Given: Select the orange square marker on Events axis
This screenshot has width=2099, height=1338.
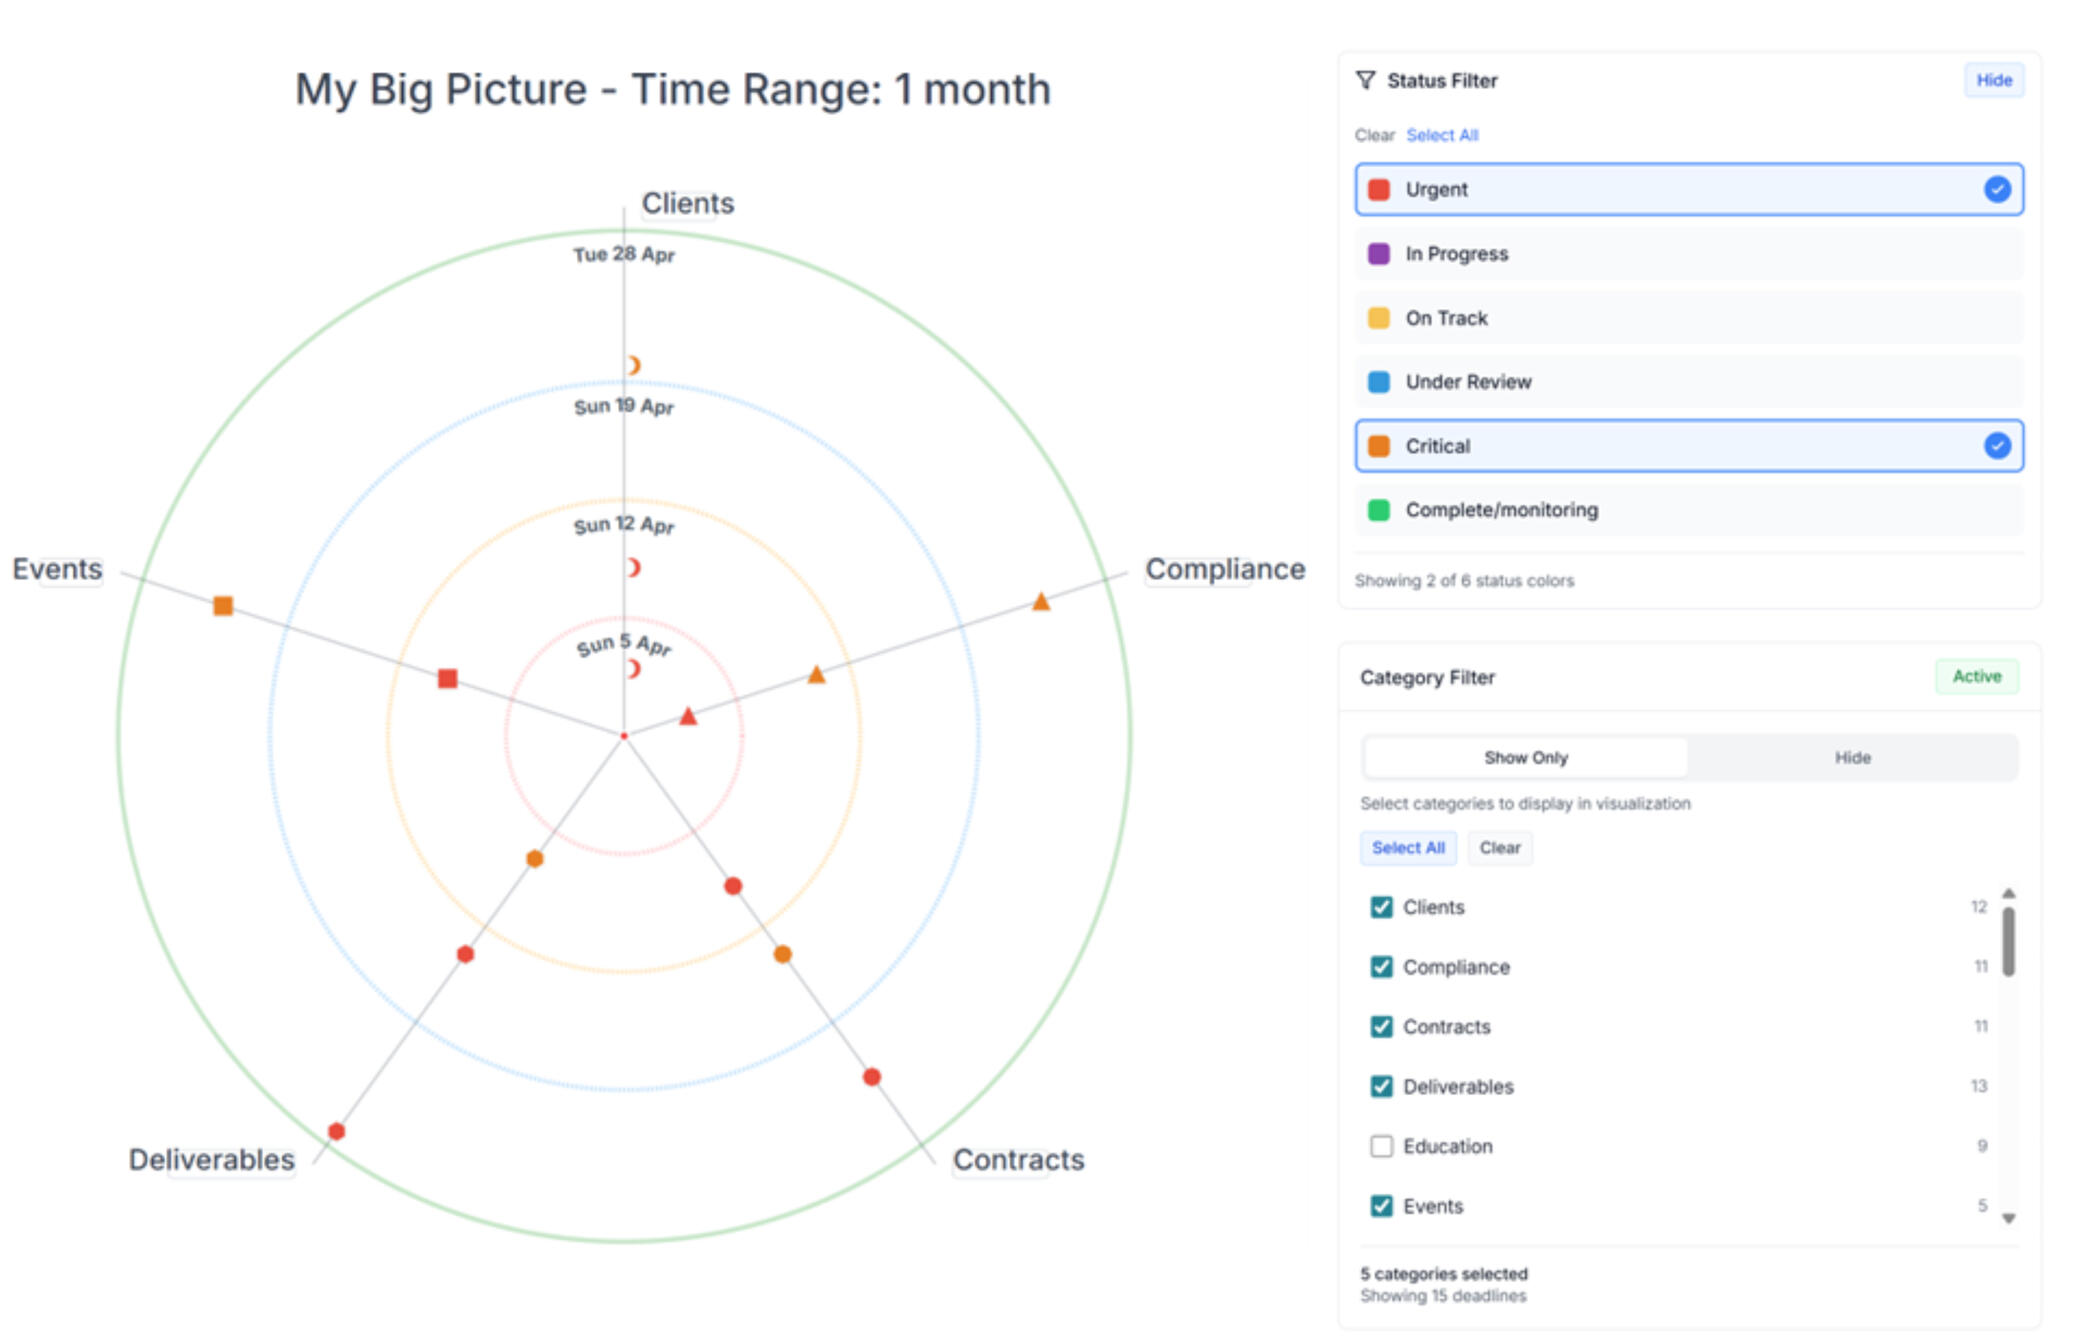Looking at the screenshot, I should point(223,605).
